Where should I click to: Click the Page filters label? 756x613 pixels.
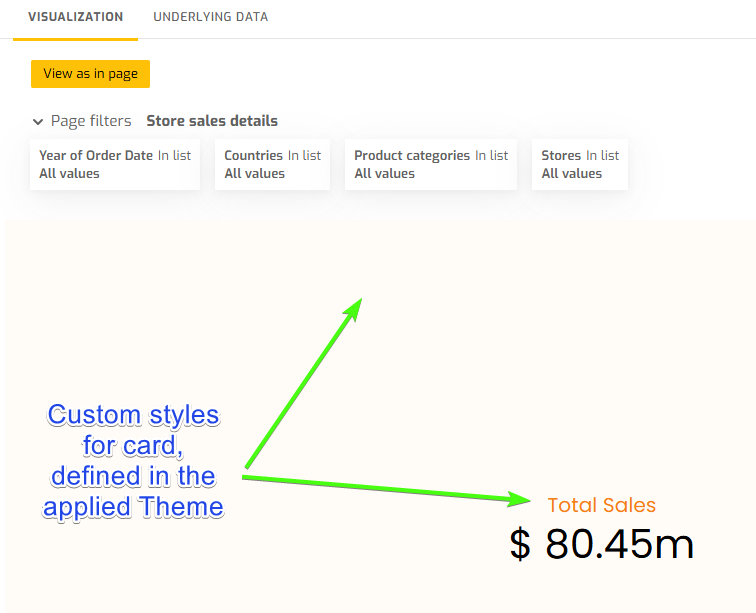(91, 121)
